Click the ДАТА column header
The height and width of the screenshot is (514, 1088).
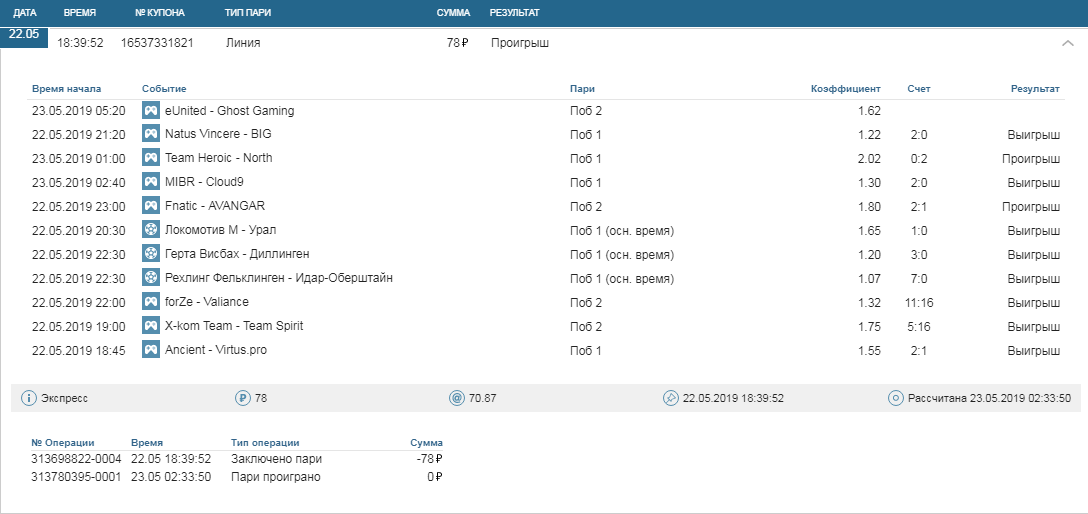[x=25, y=13]
